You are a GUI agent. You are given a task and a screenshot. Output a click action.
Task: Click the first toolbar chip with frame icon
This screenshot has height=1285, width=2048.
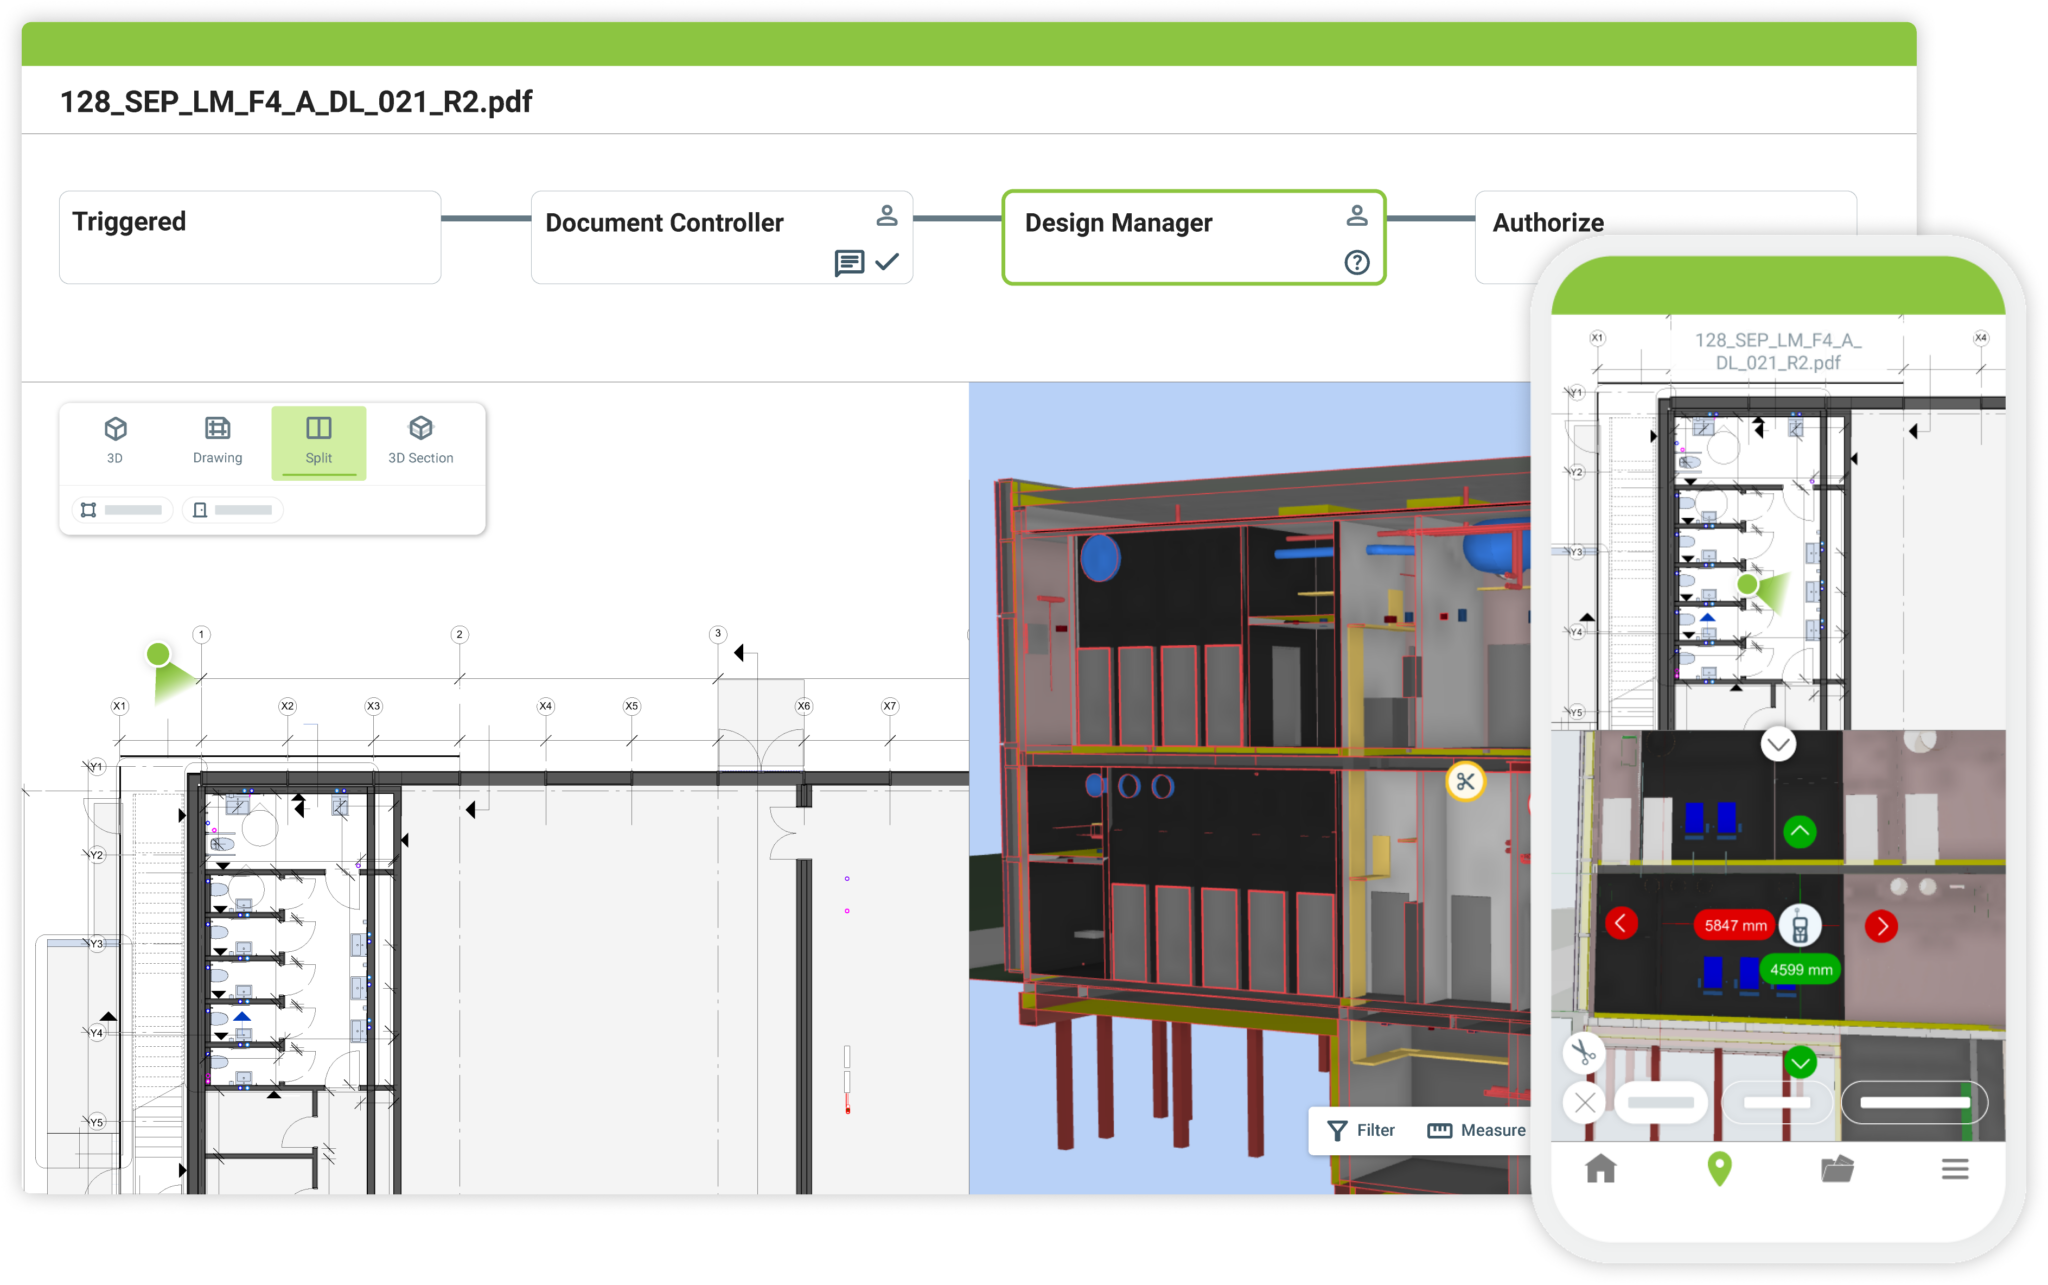pos(121,510)
